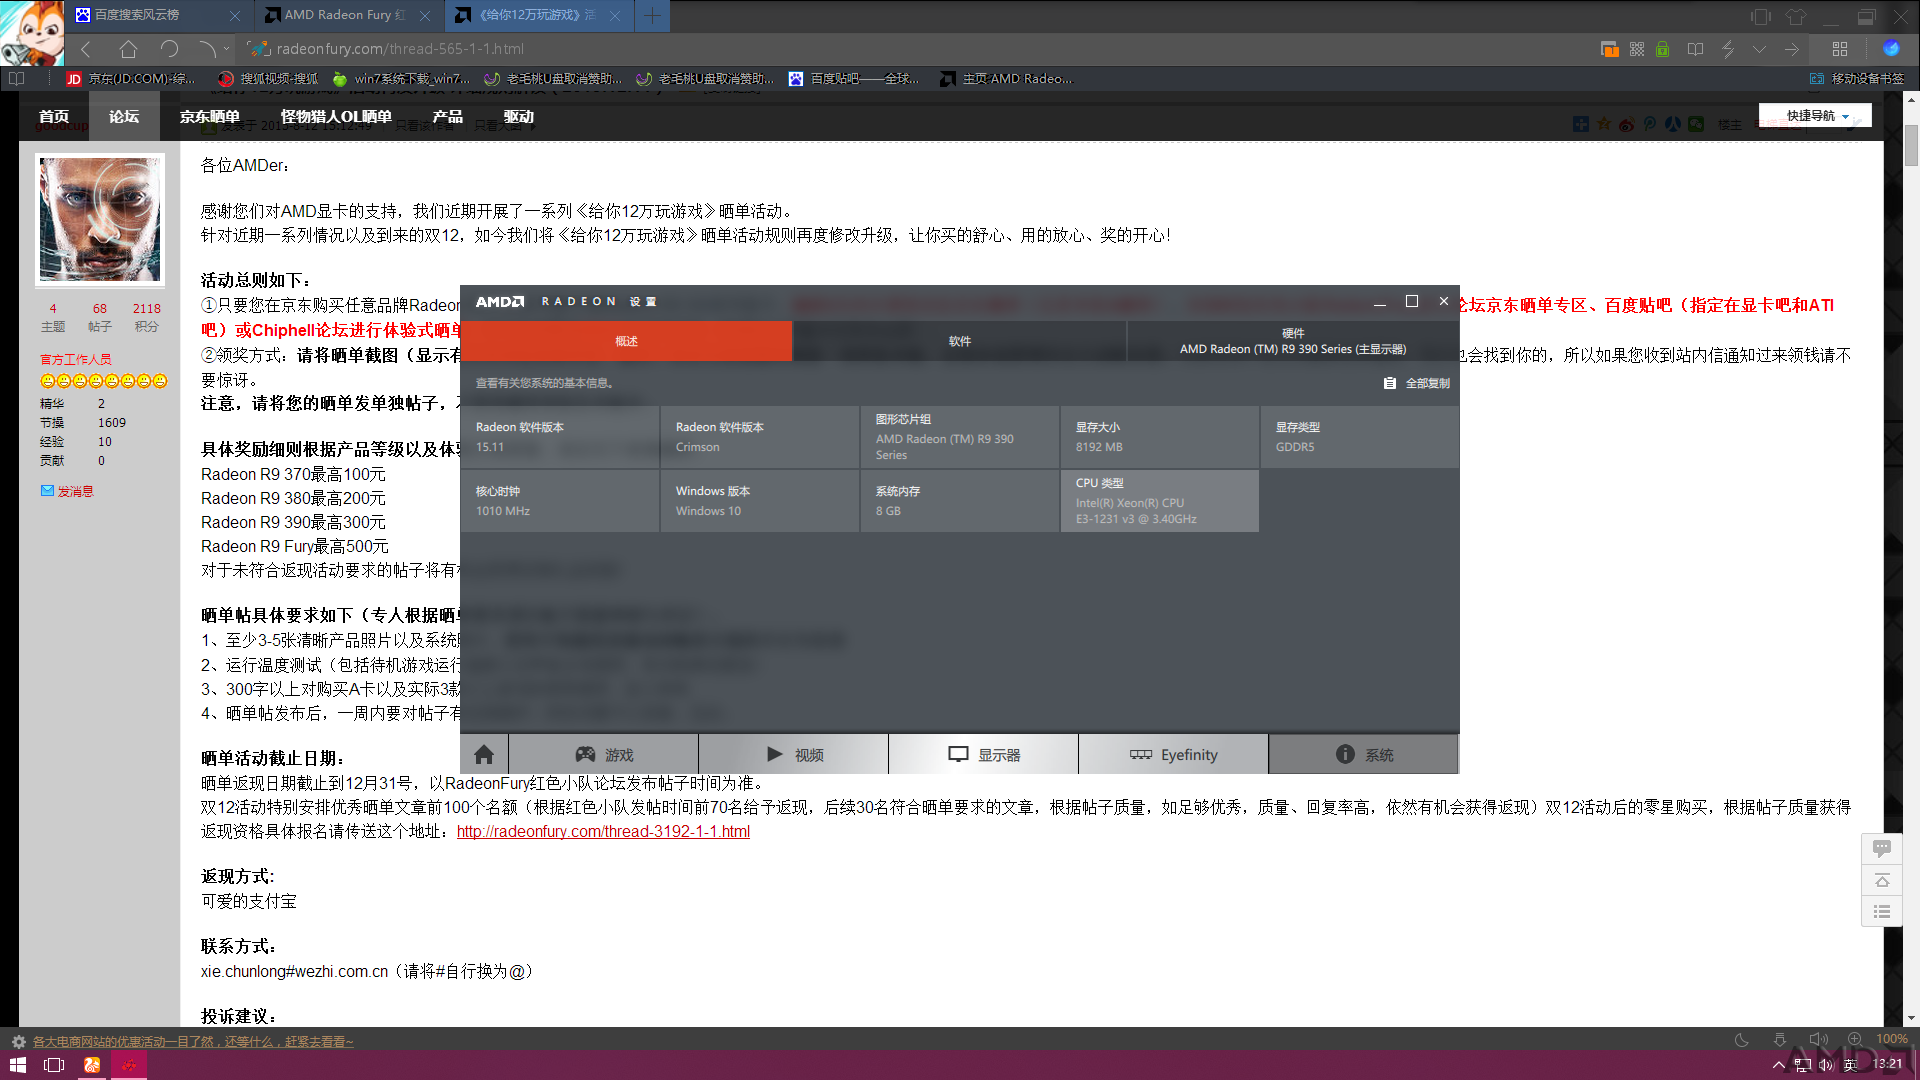The width and height of the screenshot is (1920, 1080).
Task: Click the thread list side button
Action: [x=1881, y=911]
